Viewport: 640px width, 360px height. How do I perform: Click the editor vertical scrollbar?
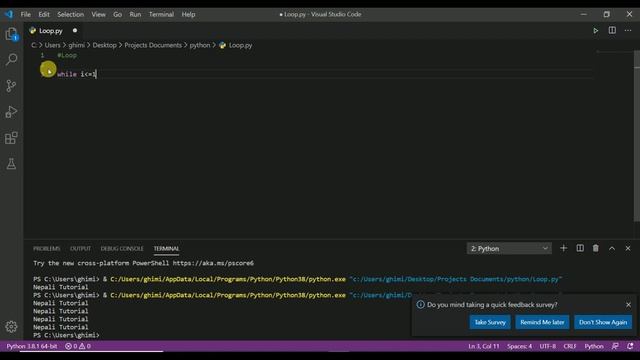tap(637, 136)
